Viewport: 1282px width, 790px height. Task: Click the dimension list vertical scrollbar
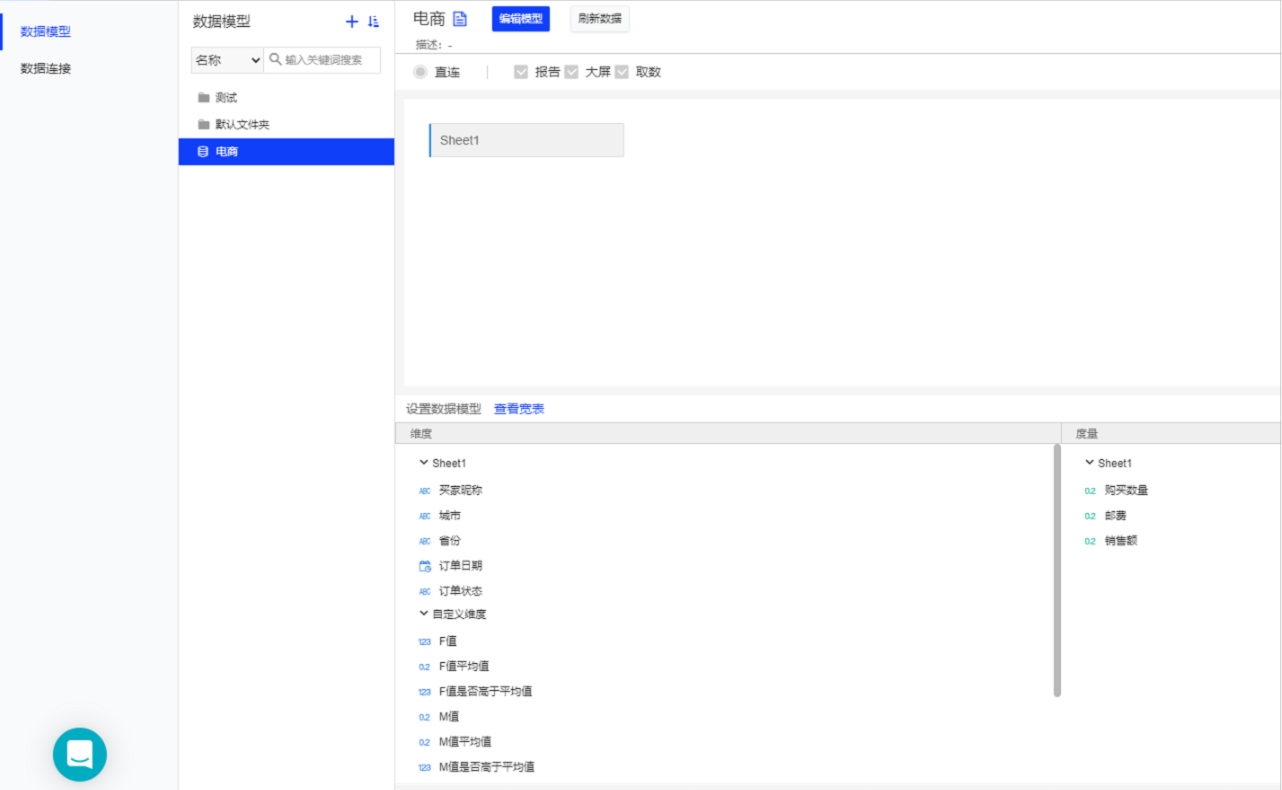[1057, 570]
